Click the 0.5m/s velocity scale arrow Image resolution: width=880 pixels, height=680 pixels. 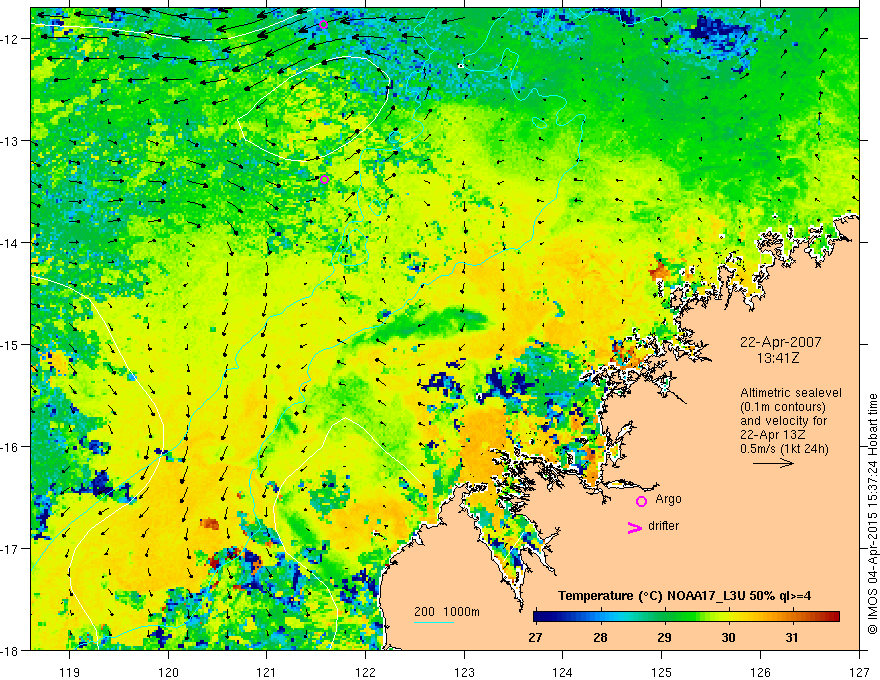pos(773,463)
